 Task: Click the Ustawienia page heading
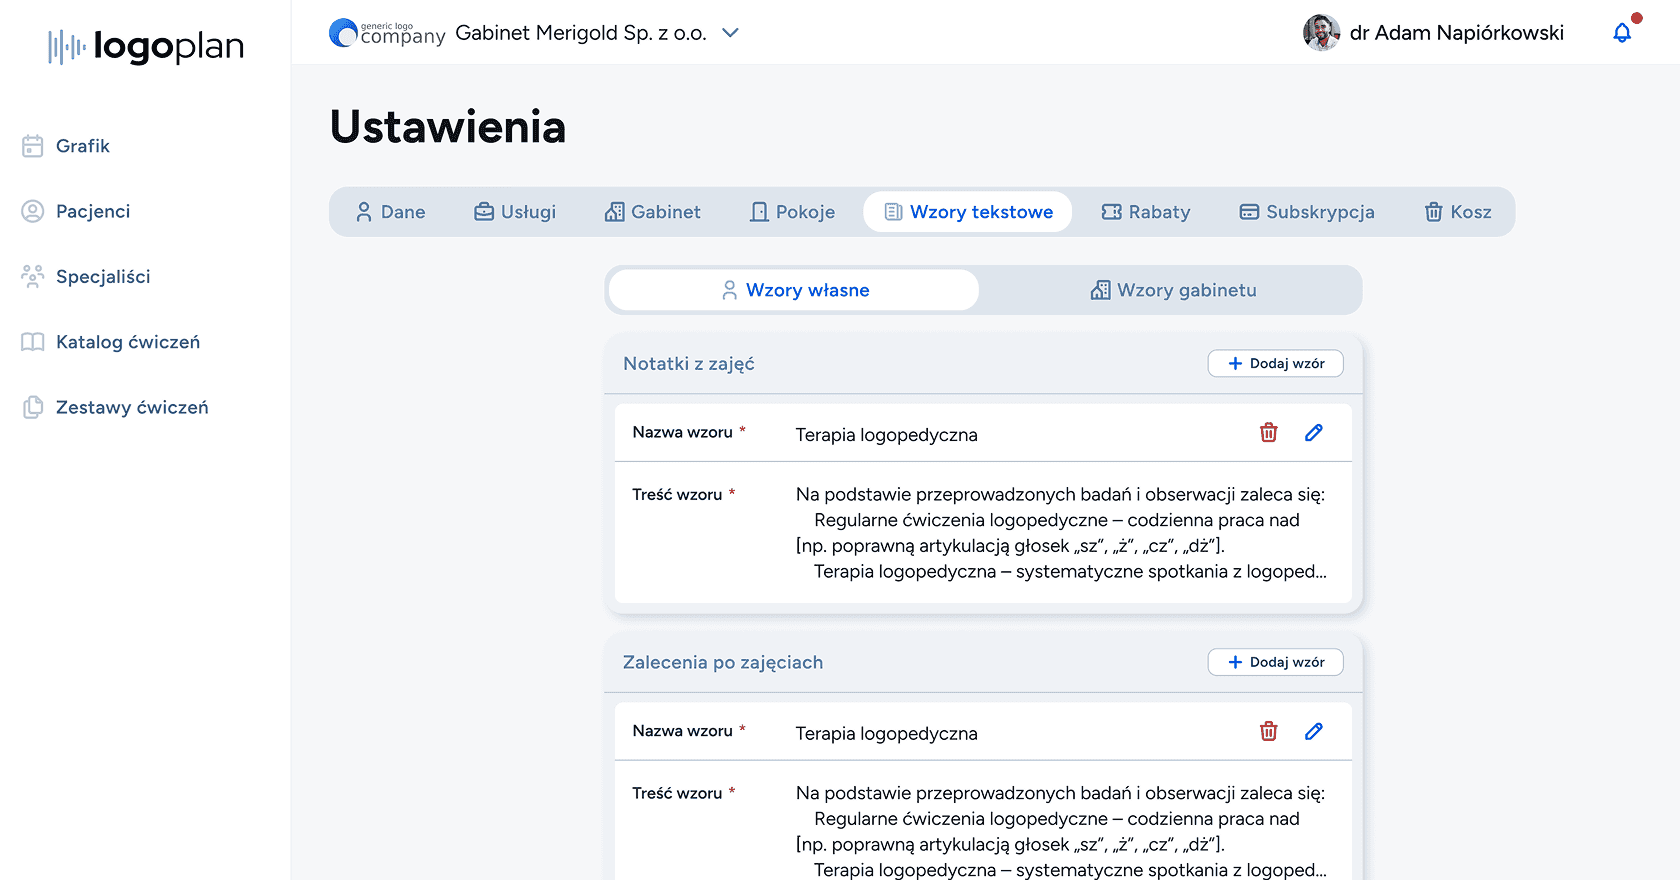point(448,127)
